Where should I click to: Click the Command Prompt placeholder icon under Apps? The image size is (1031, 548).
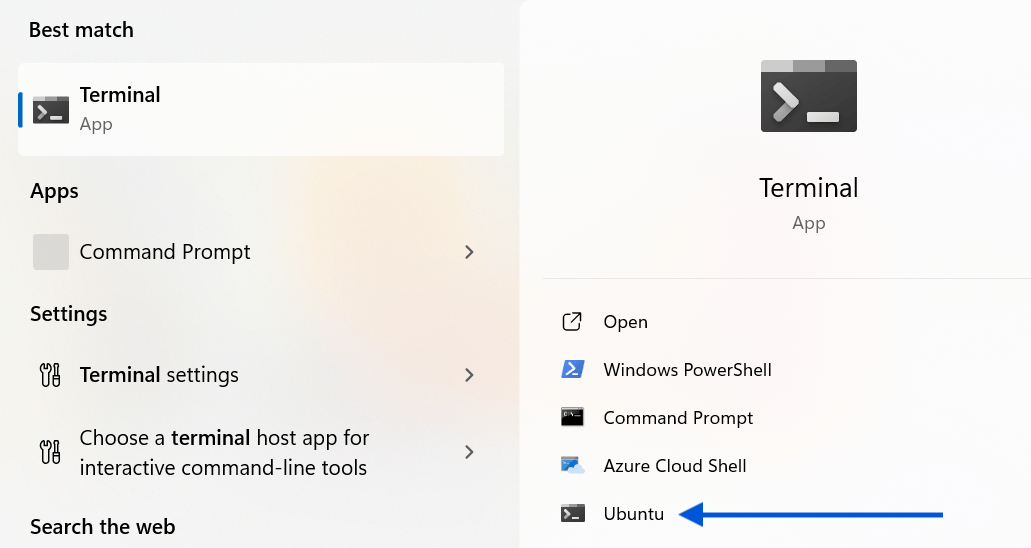[x=51, y=252]
